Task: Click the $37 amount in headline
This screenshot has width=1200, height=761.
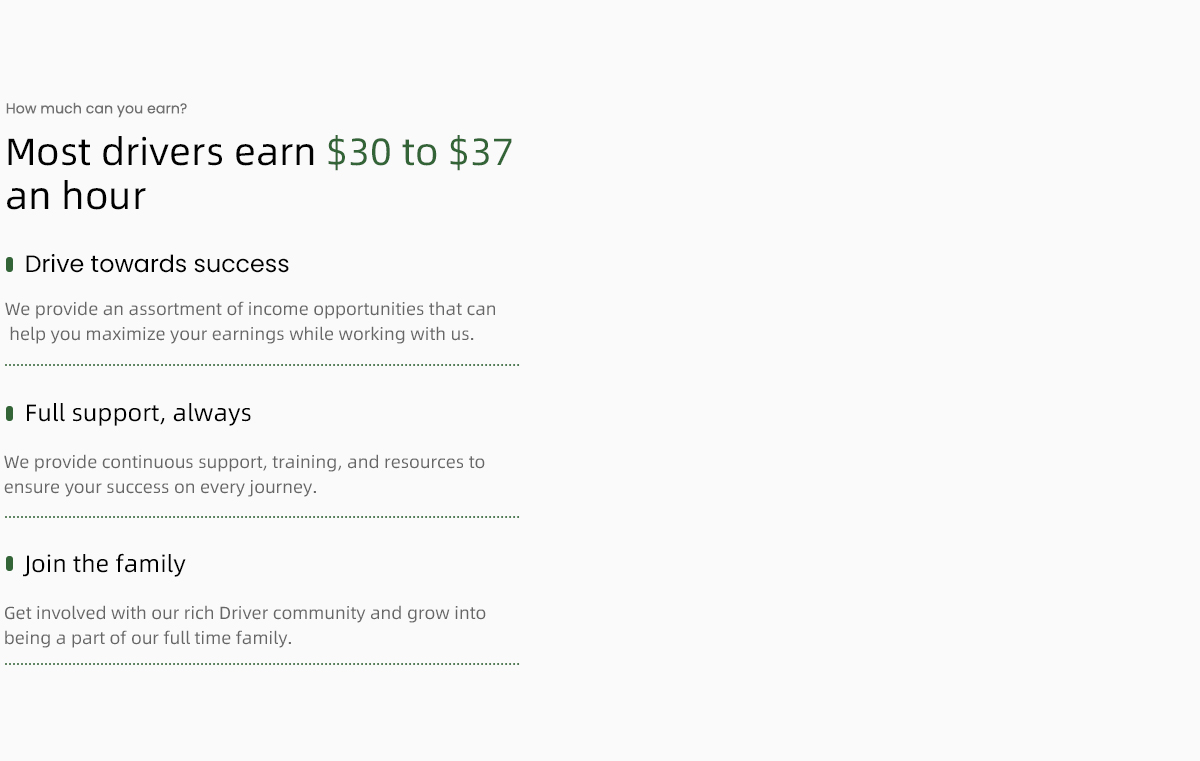Action: [481, 152]
